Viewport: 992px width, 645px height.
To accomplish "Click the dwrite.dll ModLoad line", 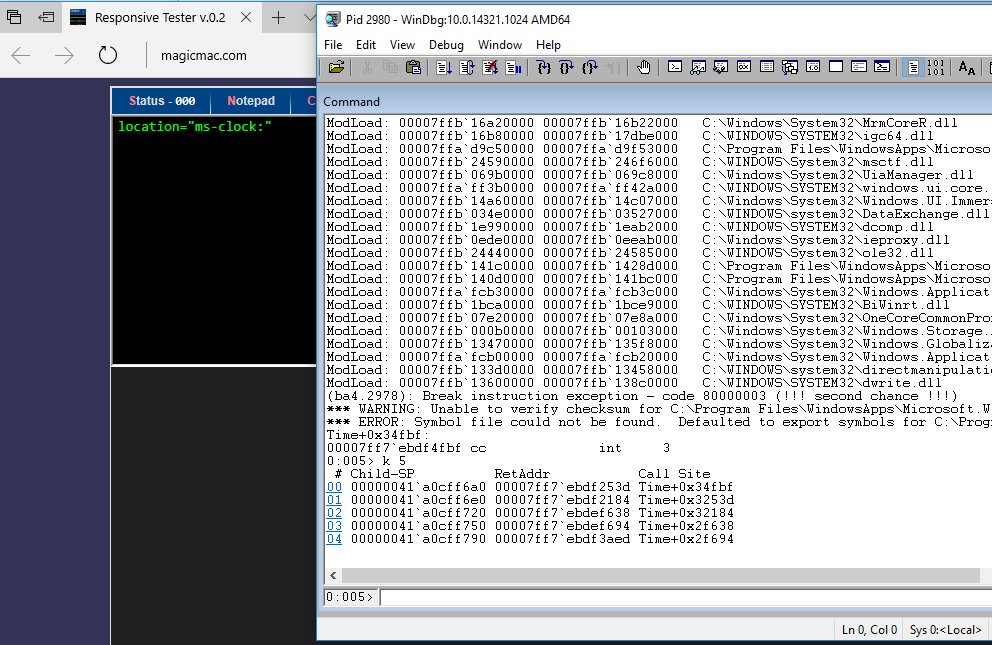I will (634, 383).
